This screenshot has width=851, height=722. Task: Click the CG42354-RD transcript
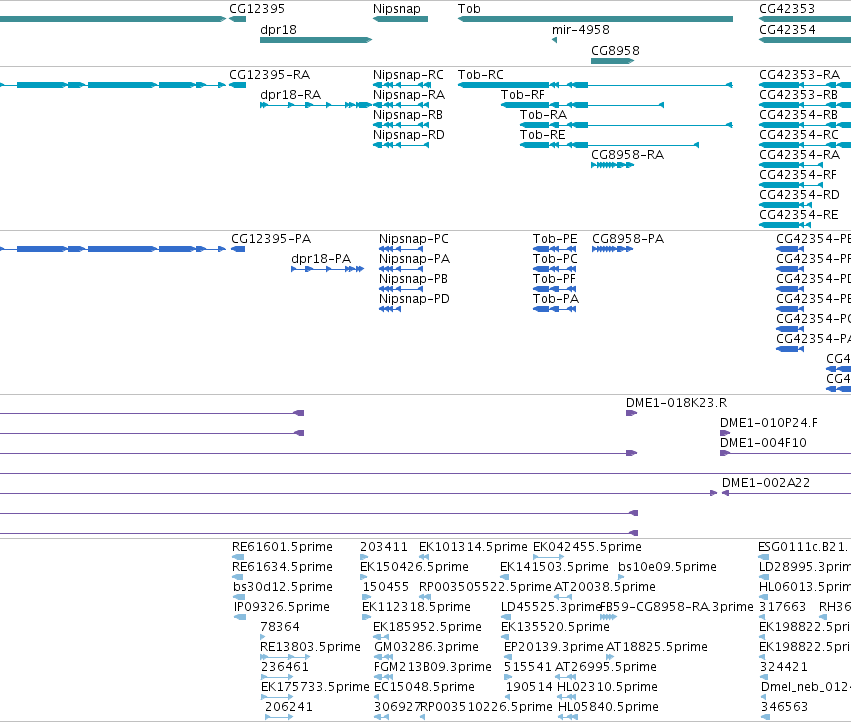pyautogui.click(x=785, y=205)
